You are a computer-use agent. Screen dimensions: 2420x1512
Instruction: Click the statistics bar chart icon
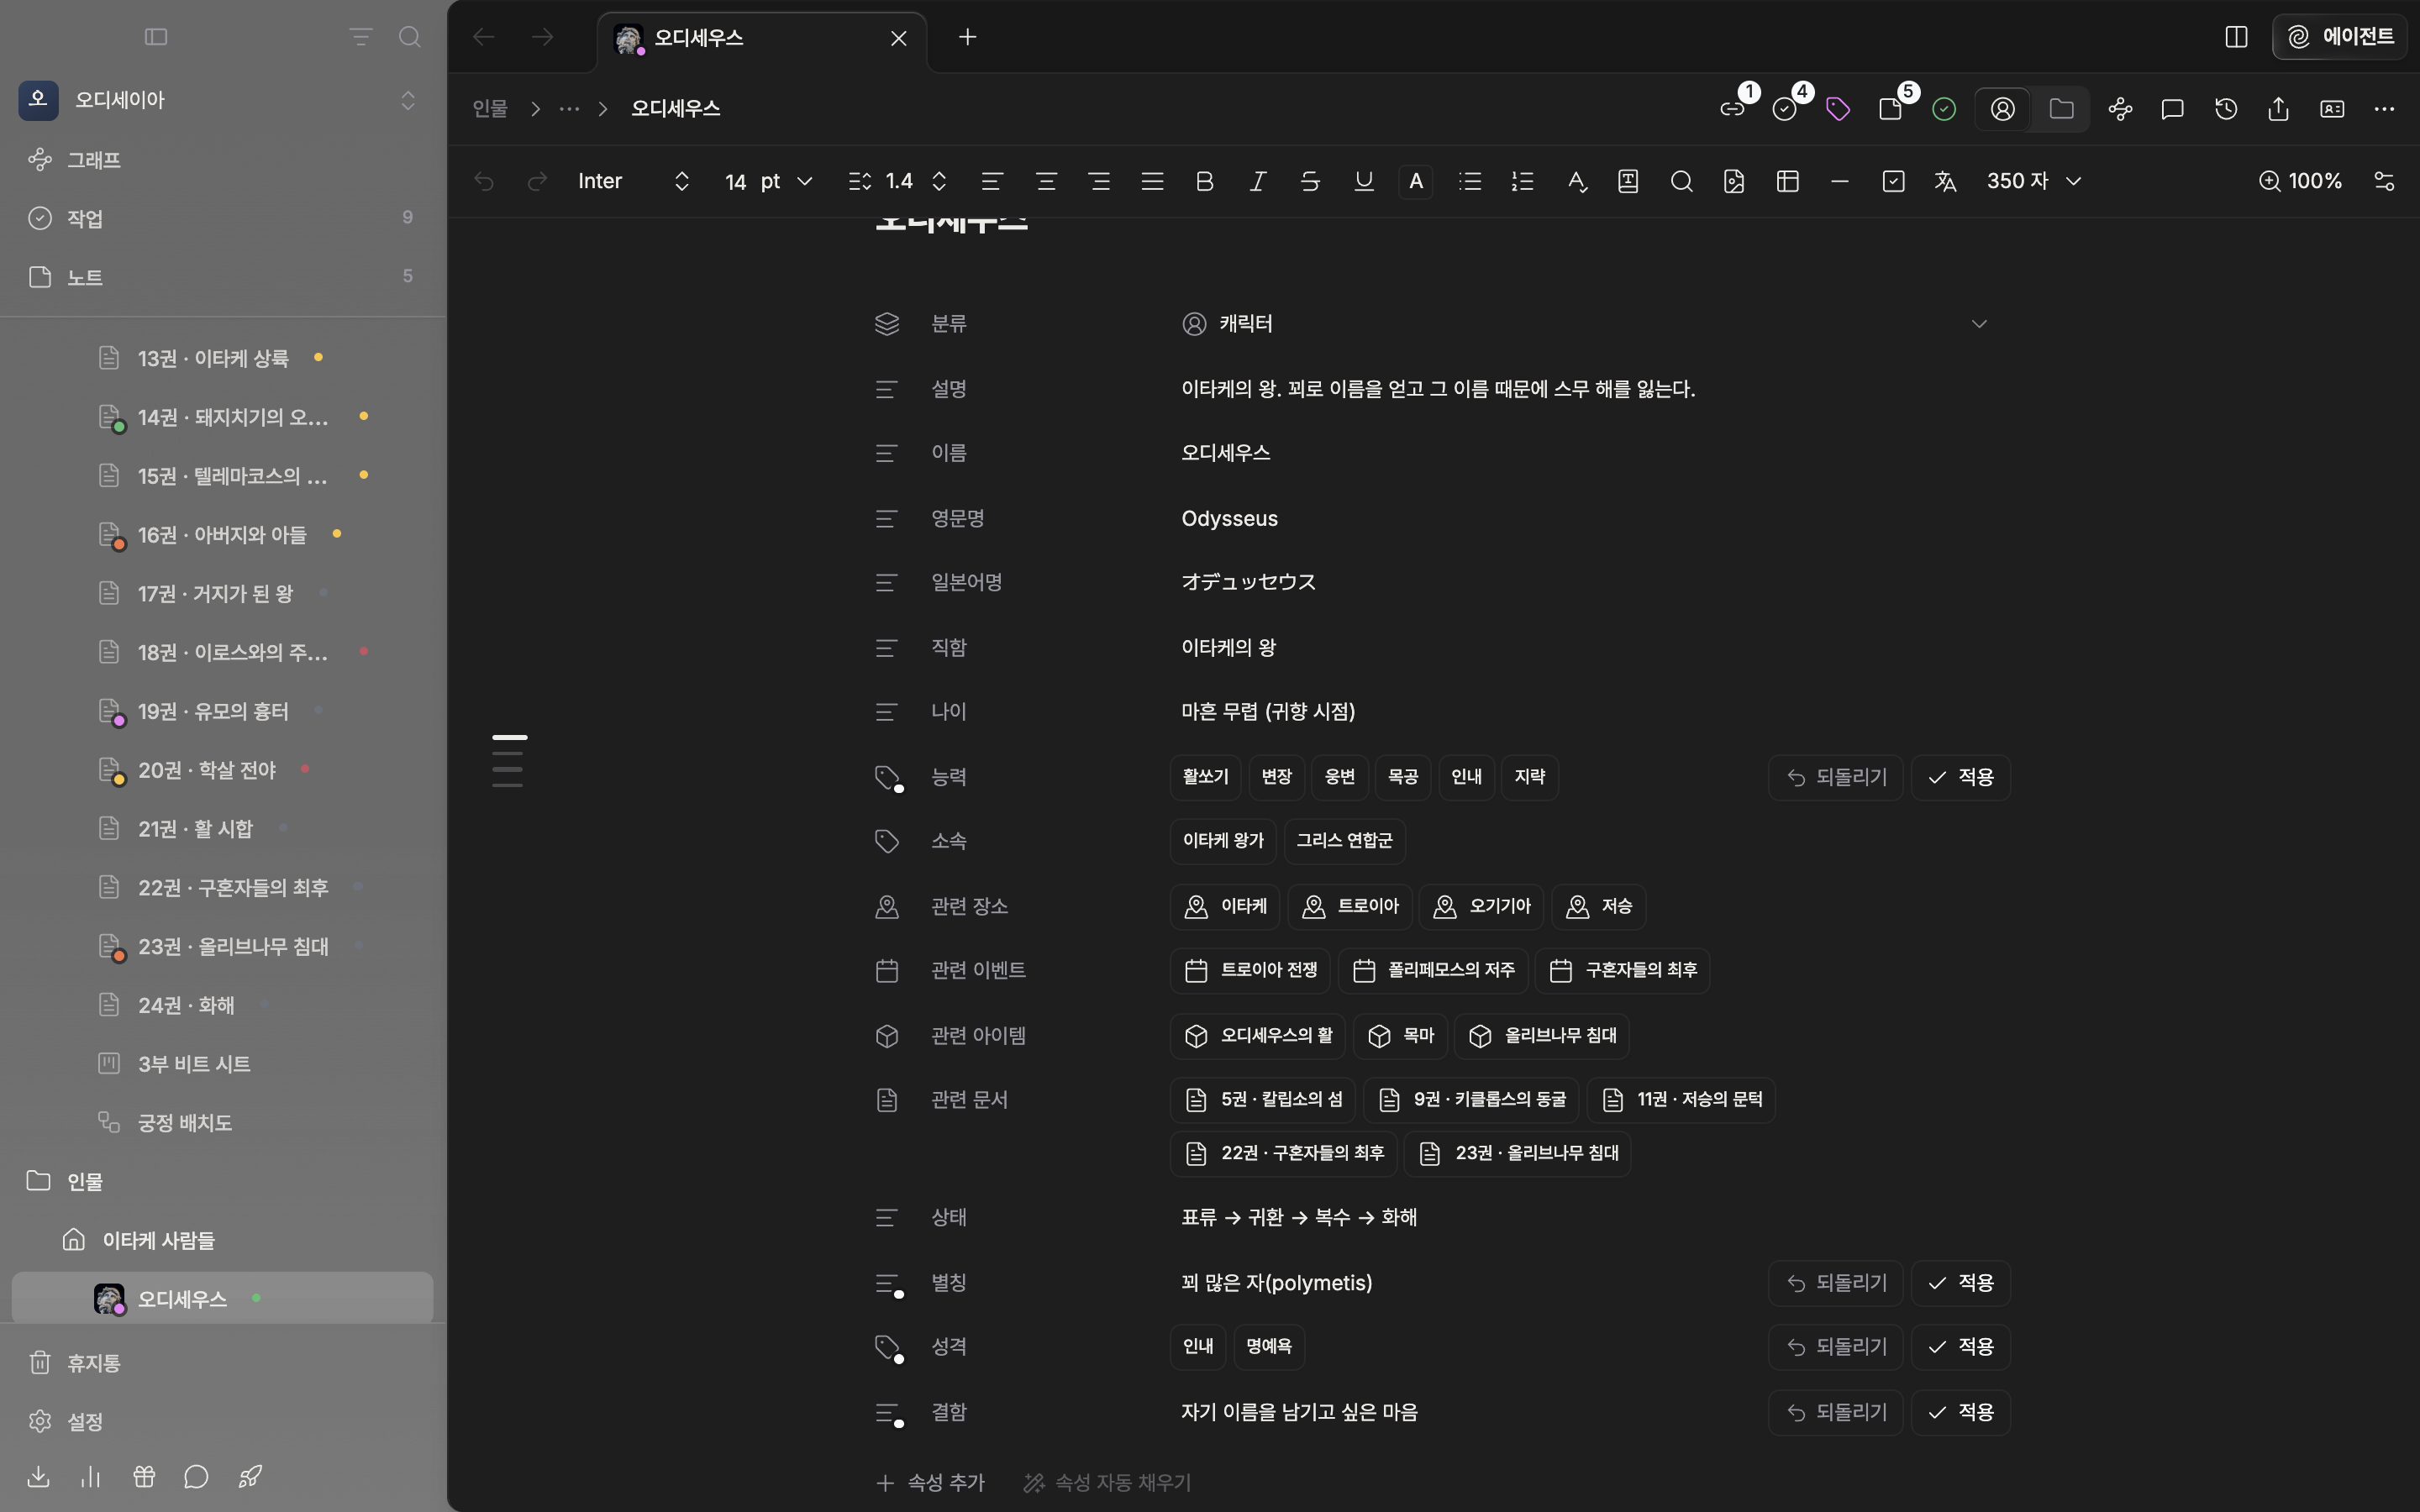click(91, 1477)
